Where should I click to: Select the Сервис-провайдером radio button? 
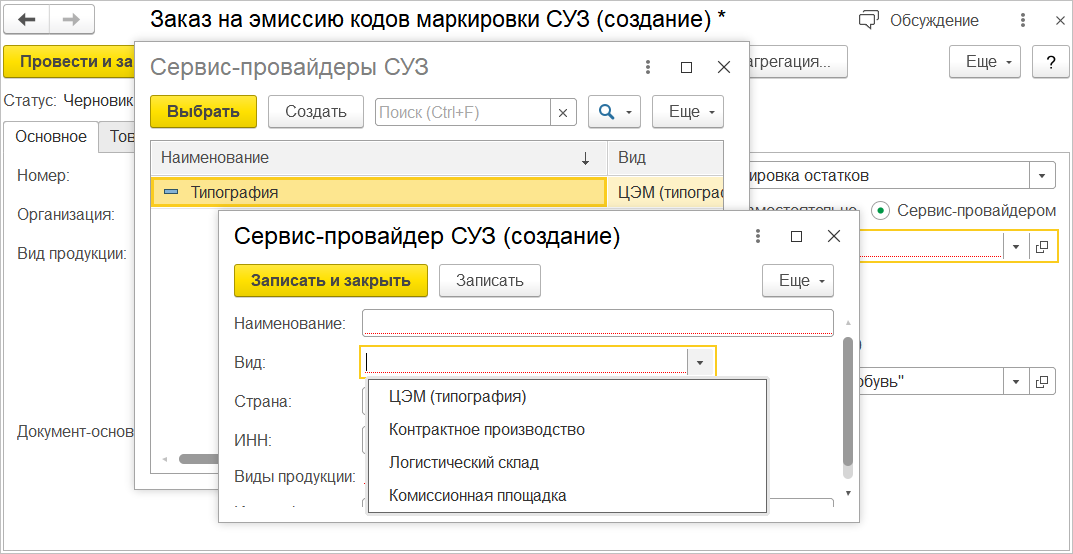click(880, 211)
